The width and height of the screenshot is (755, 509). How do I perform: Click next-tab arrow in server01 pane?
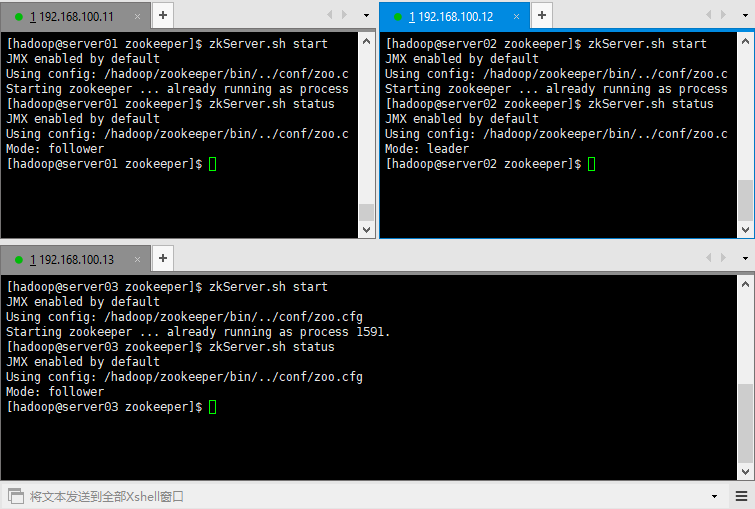pyautogui.click(x=344, y=15)
